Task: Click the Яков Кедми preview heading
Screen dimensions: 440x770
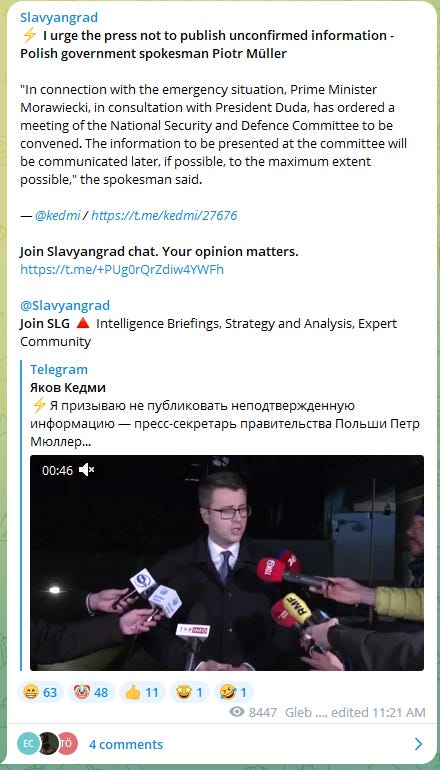Action: [x=68, y=387]
